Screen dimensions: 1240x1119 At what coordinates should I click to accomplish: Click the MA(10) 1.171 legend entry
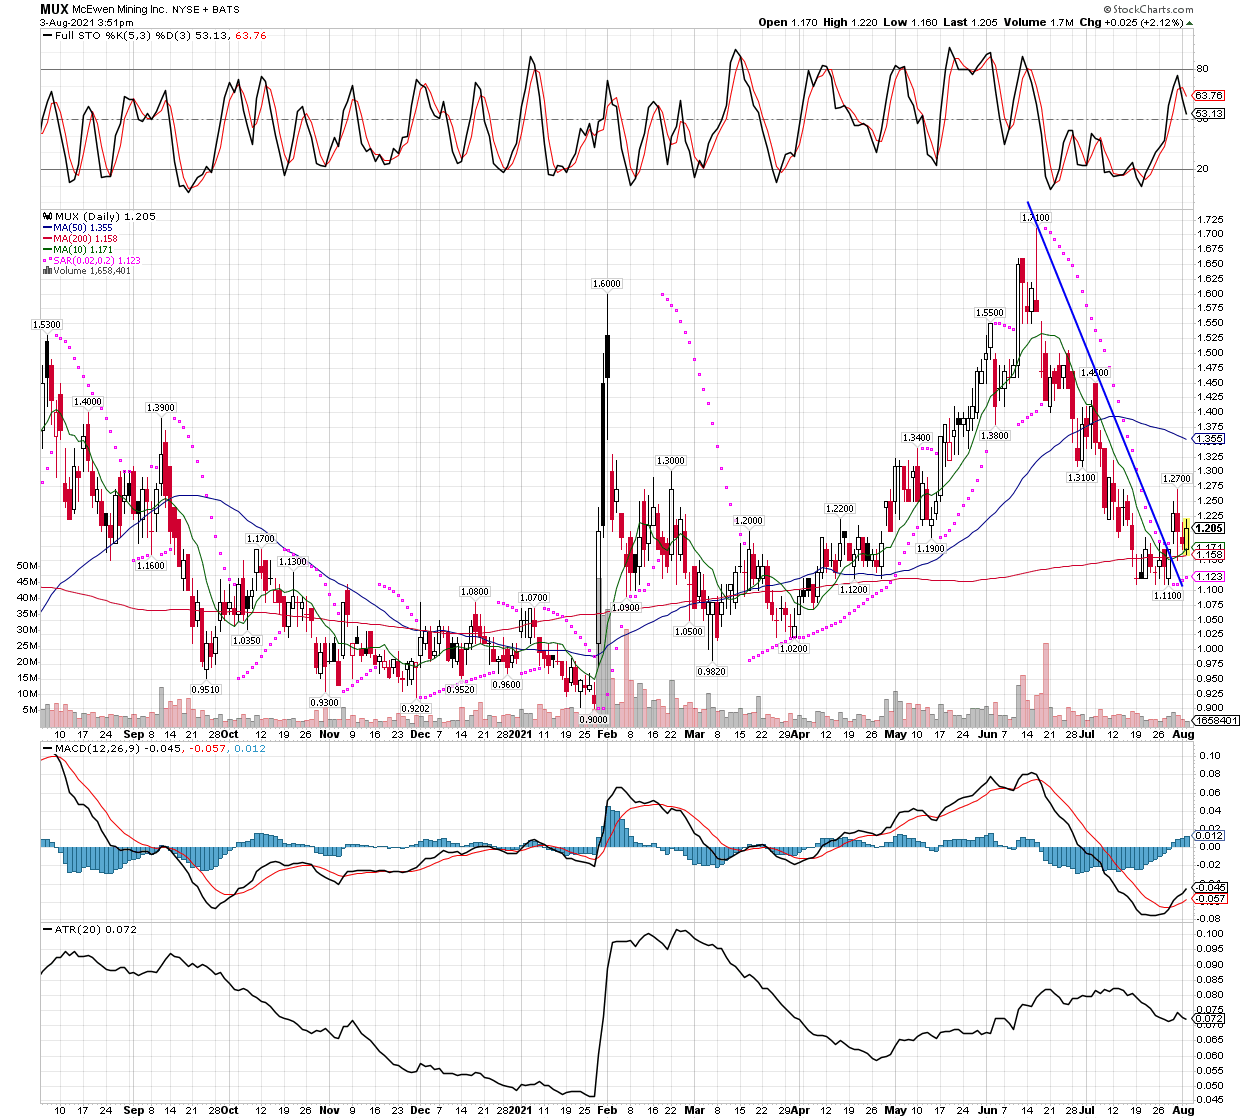[78, 249]
